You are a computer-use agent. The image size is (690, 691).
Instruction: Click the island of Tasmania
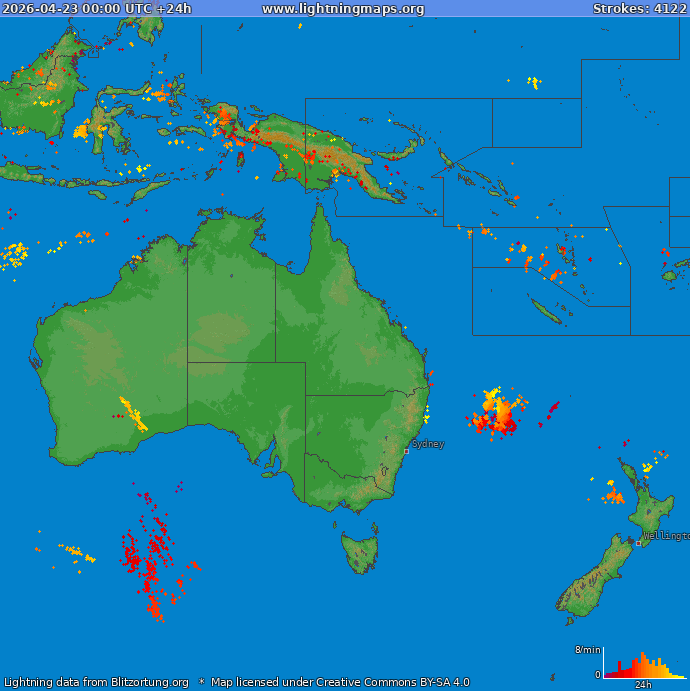(x=360, y=552)
